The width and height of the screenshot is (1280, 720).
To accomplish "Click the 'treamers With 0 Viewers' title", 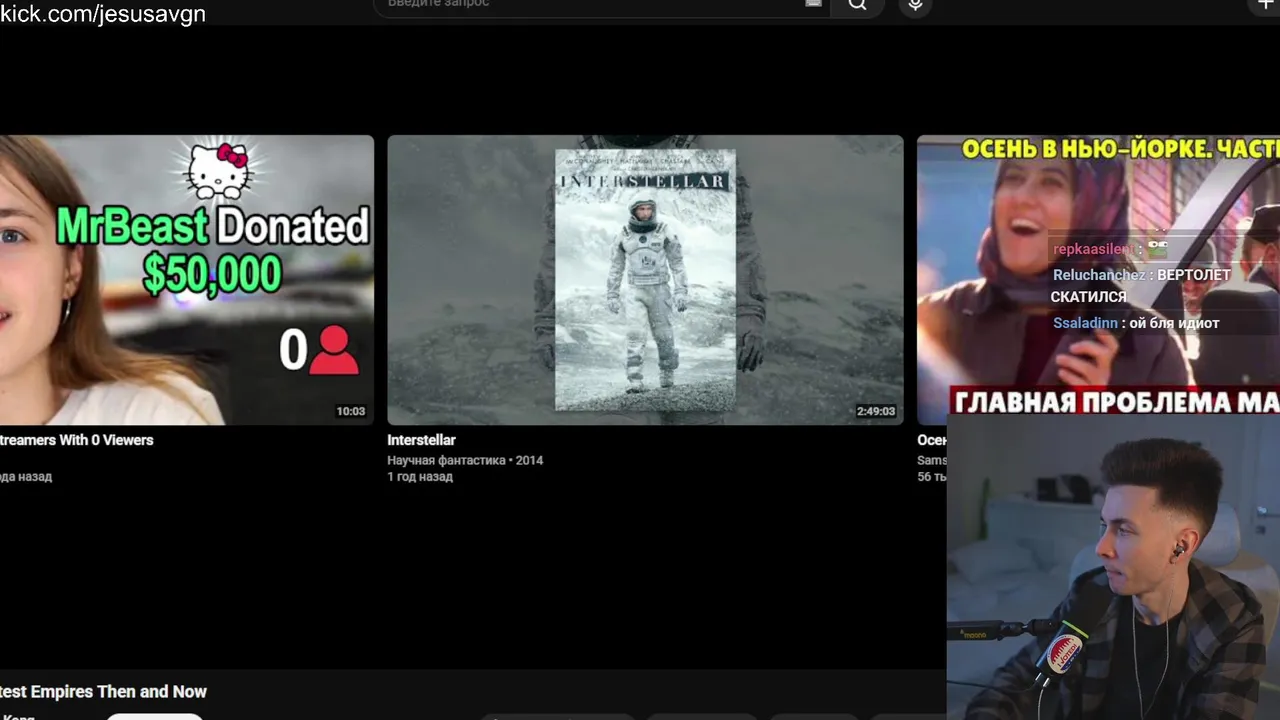I will pyautogui.click(x=77, y=440).
